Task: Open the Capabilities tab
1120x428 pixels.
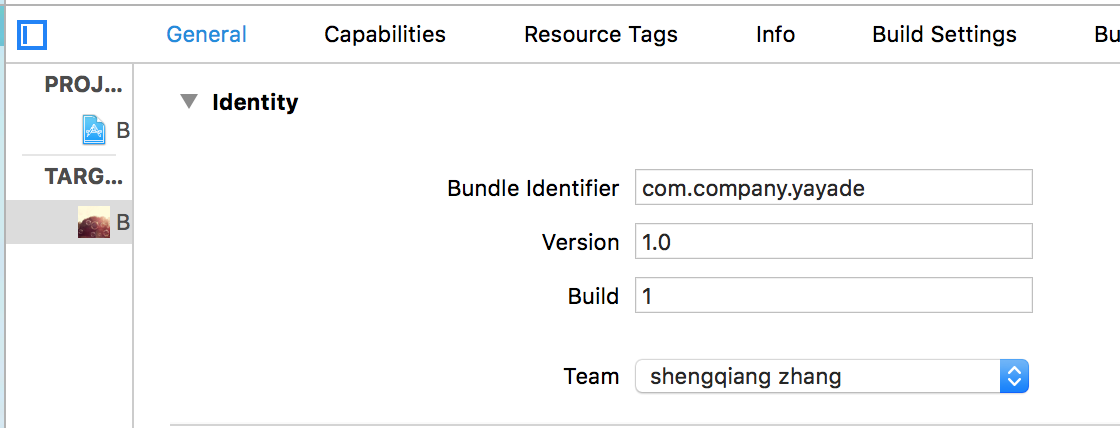Action: [x=385, y=34]
